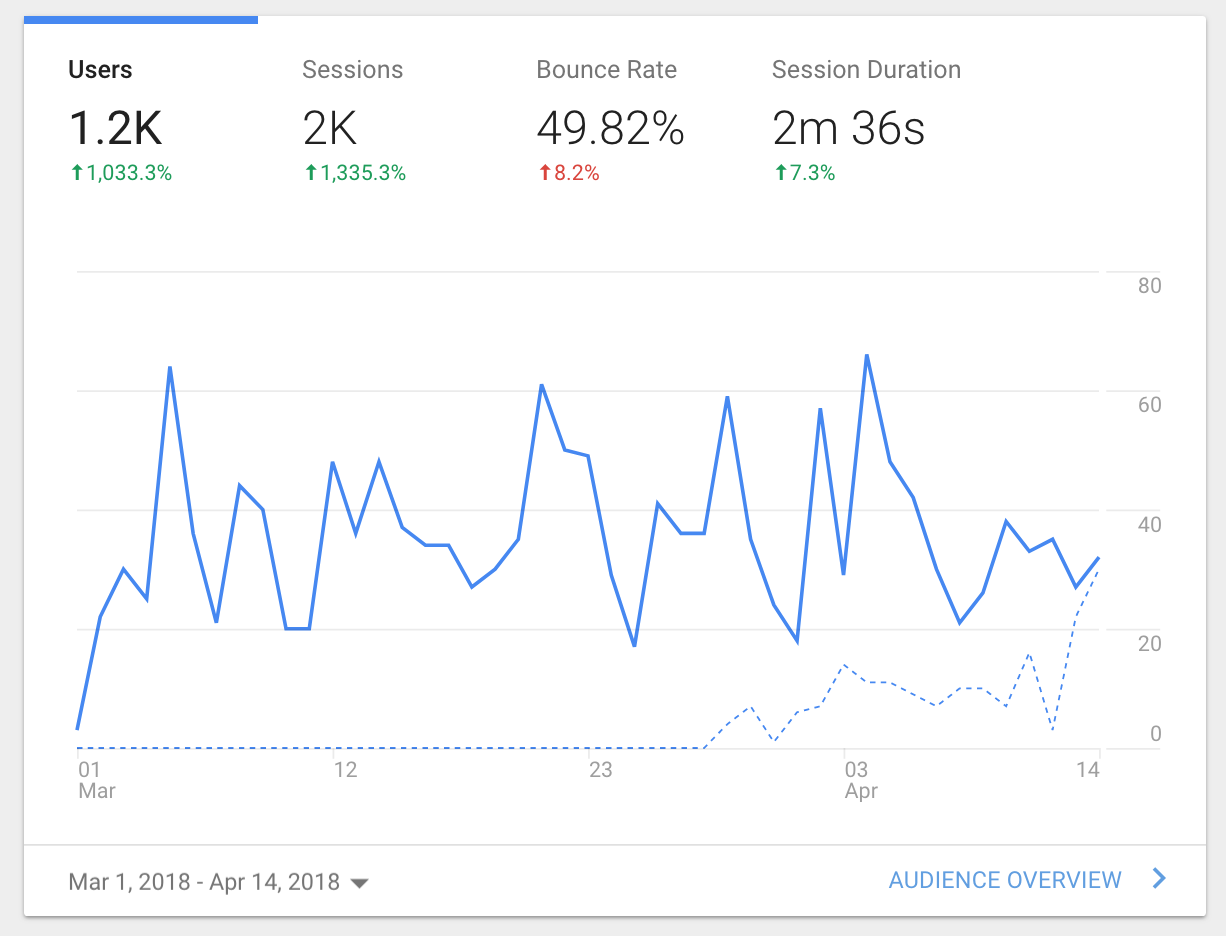Click the 40 y-axis label
Viewport: 1226px width, 936px height.
(1149, 524)
